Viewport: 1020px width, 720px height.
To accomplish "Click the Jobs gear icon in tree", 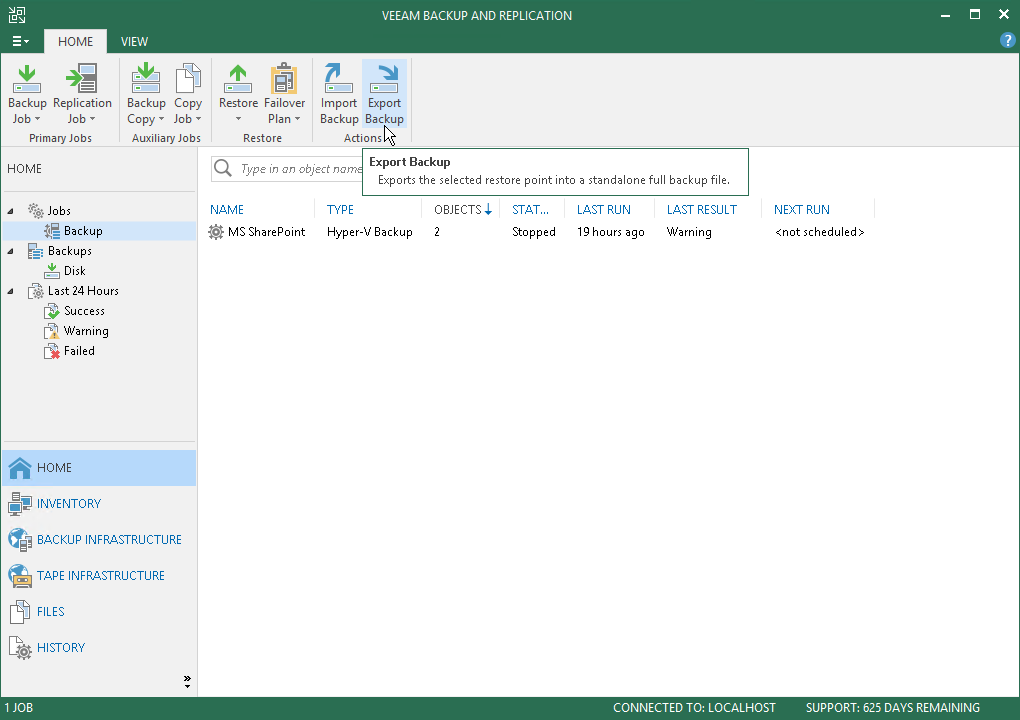I will (36, 211).
